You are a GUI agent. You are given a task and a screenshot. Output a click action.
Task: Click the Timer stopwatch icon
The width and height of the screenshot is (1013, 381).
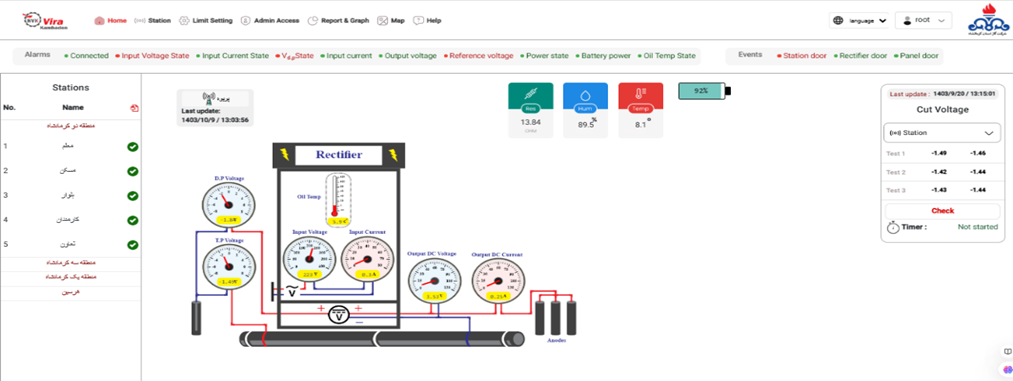[892, 227]
